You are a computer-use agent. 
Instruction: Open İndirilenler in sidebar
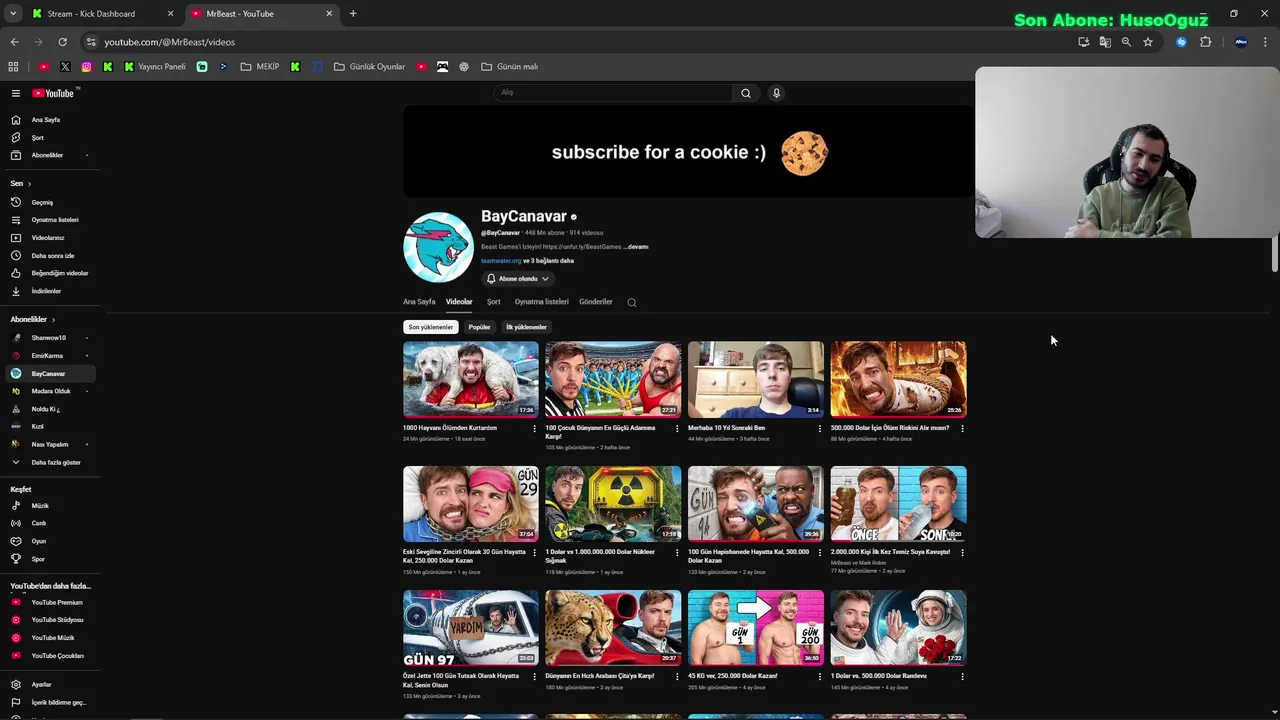click(x=50, y=291)
